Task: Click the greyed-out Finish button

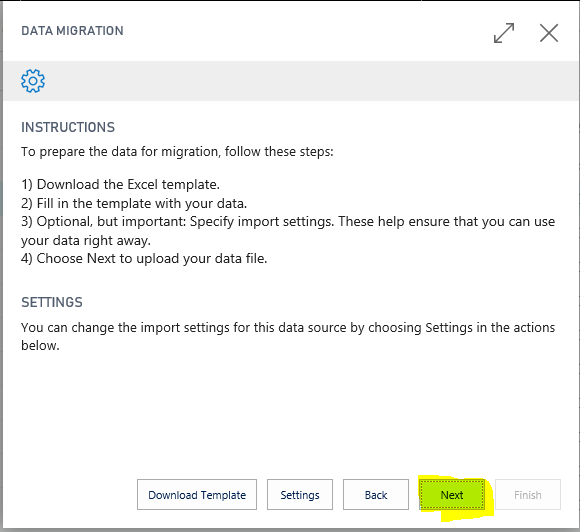Action: [x=528, y=495]
